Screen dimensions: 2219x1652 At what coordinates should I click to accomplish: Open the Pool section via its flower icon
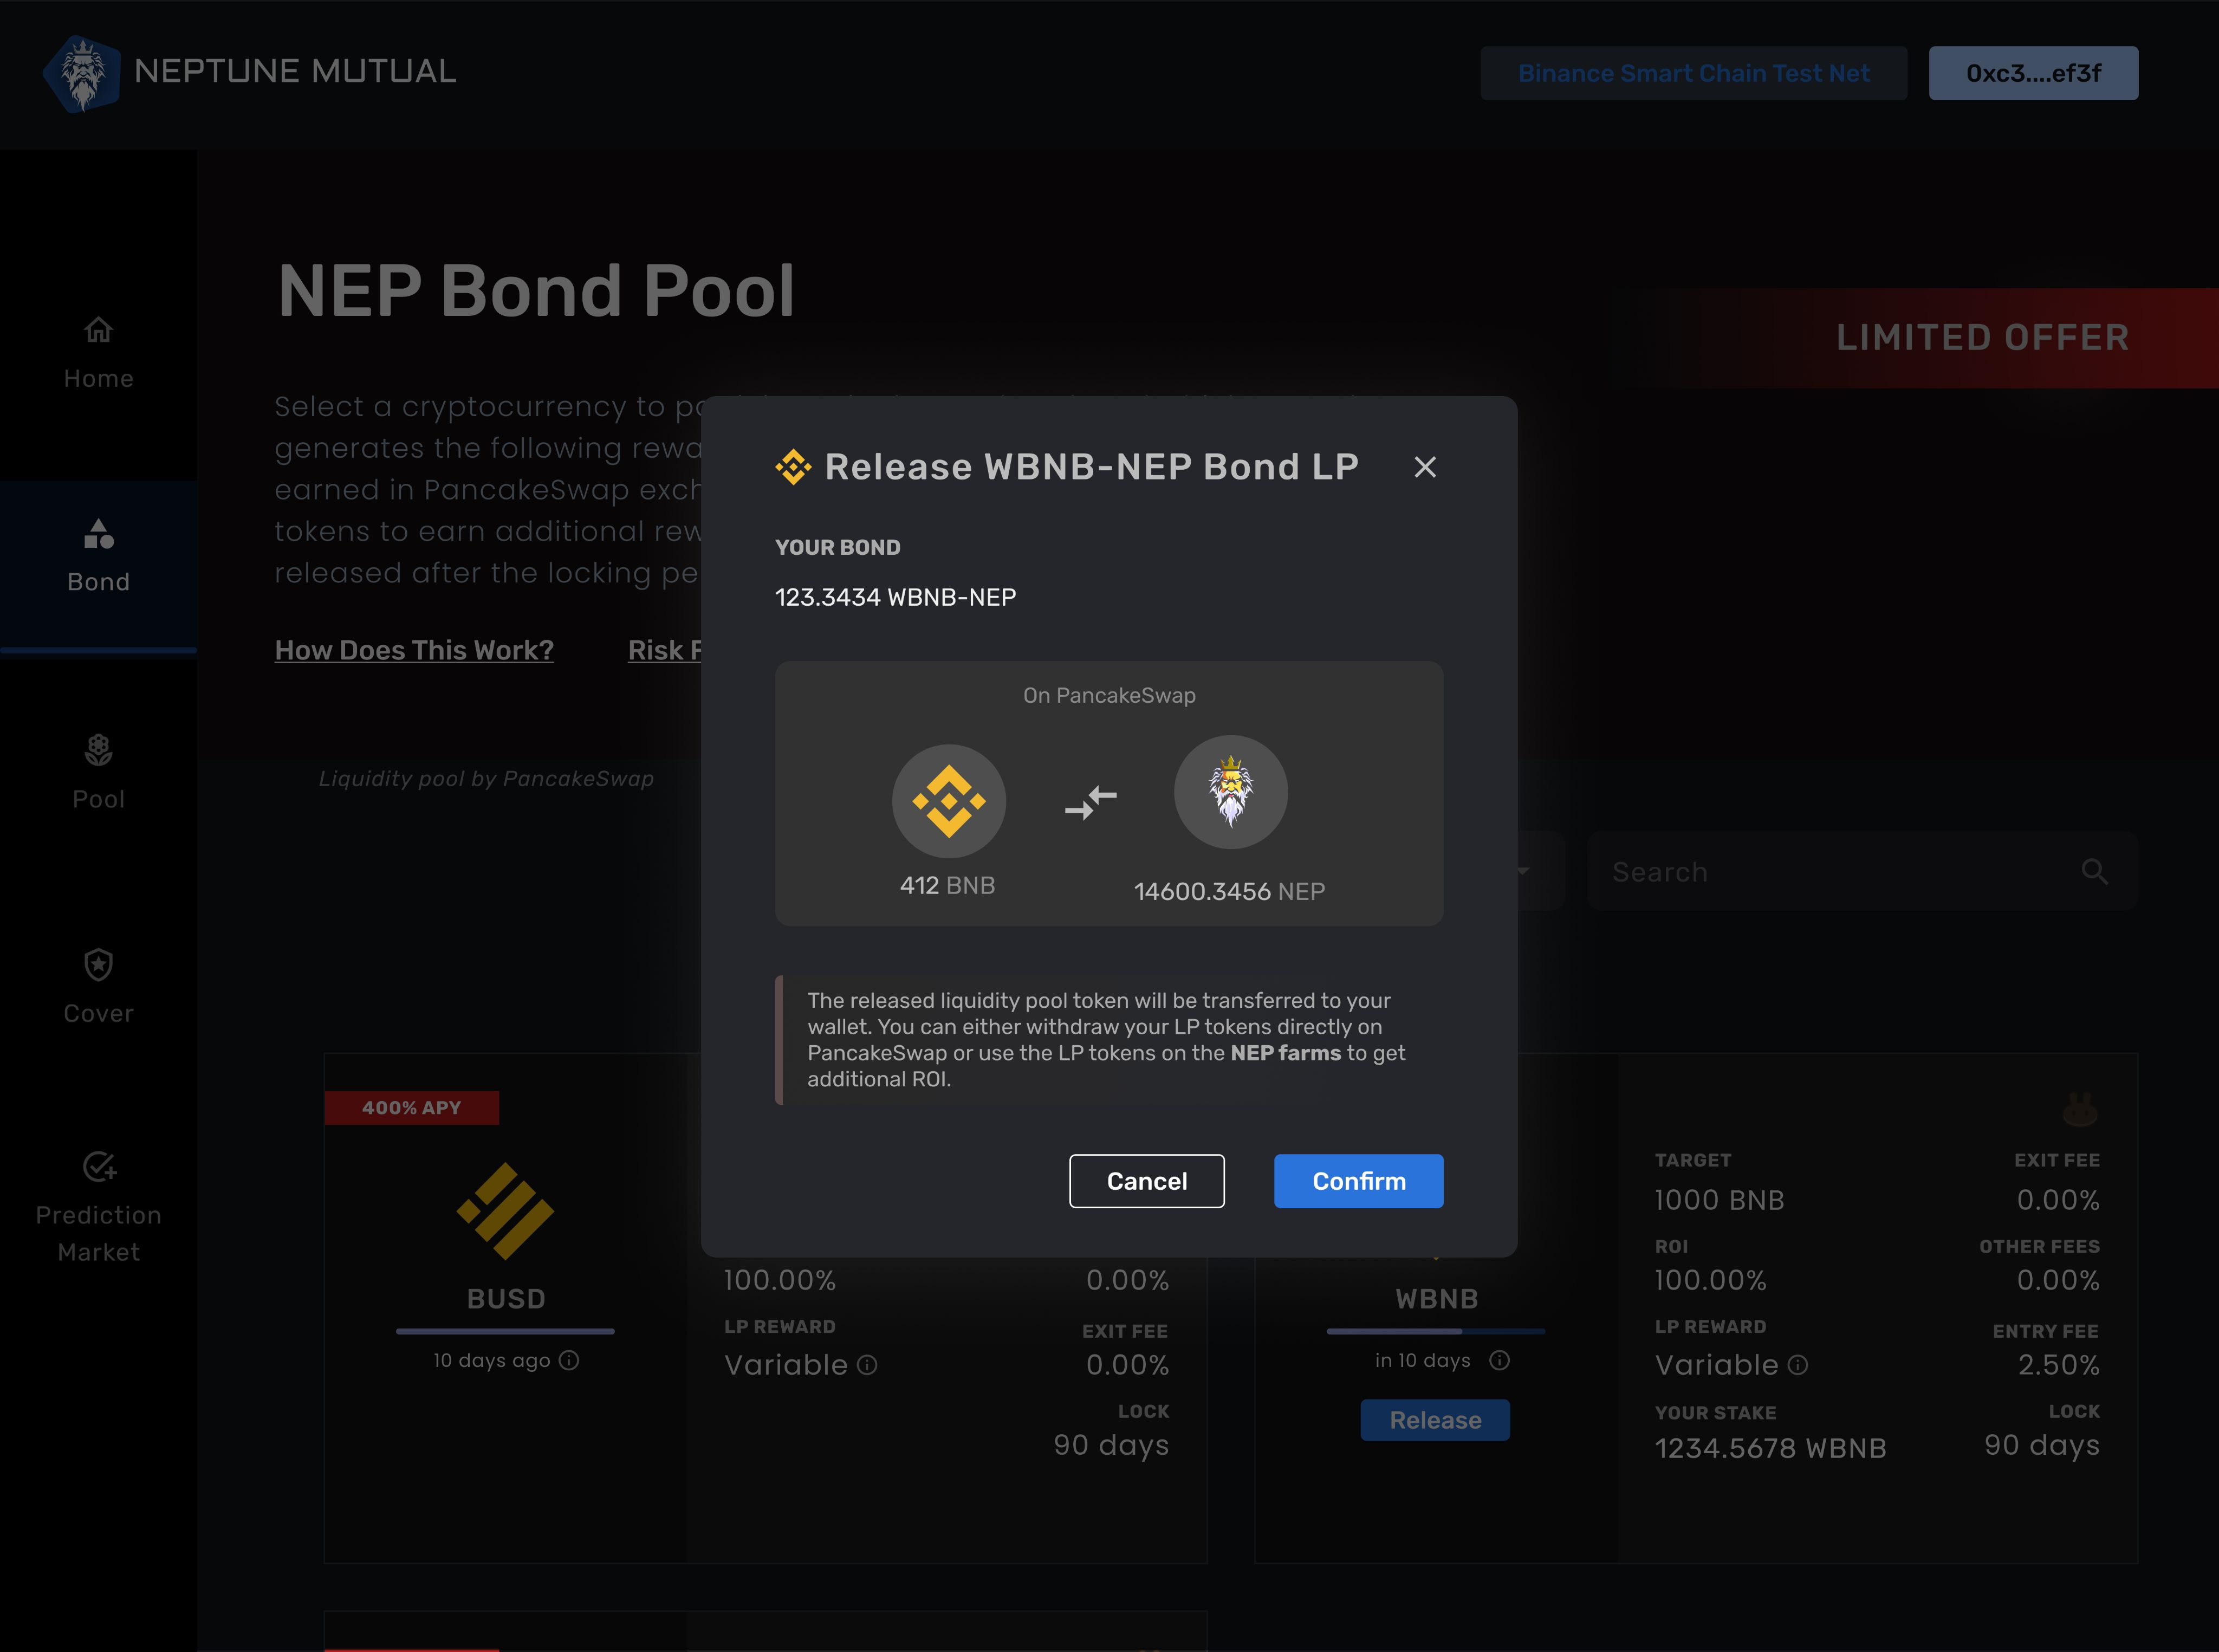pos(97,751)
